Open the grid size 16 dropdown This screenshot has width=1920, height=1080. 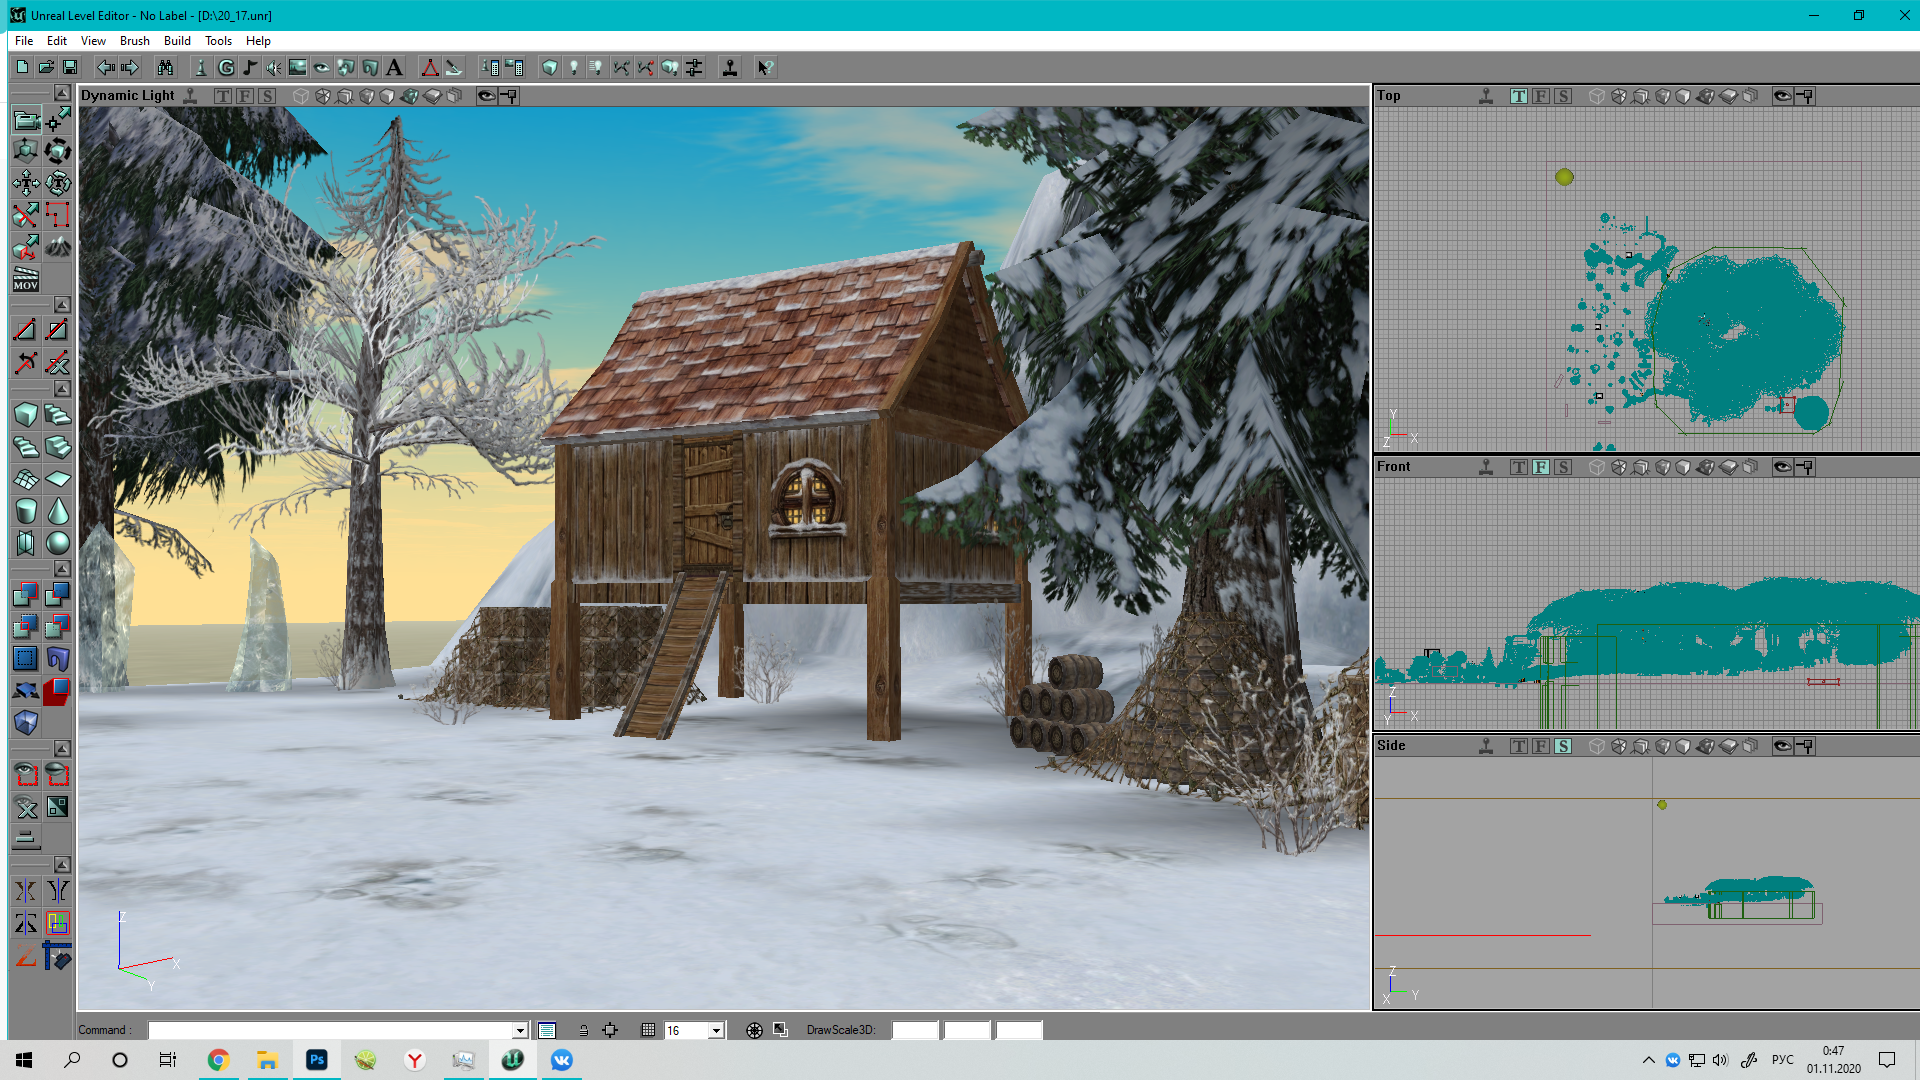point(716,1031)
